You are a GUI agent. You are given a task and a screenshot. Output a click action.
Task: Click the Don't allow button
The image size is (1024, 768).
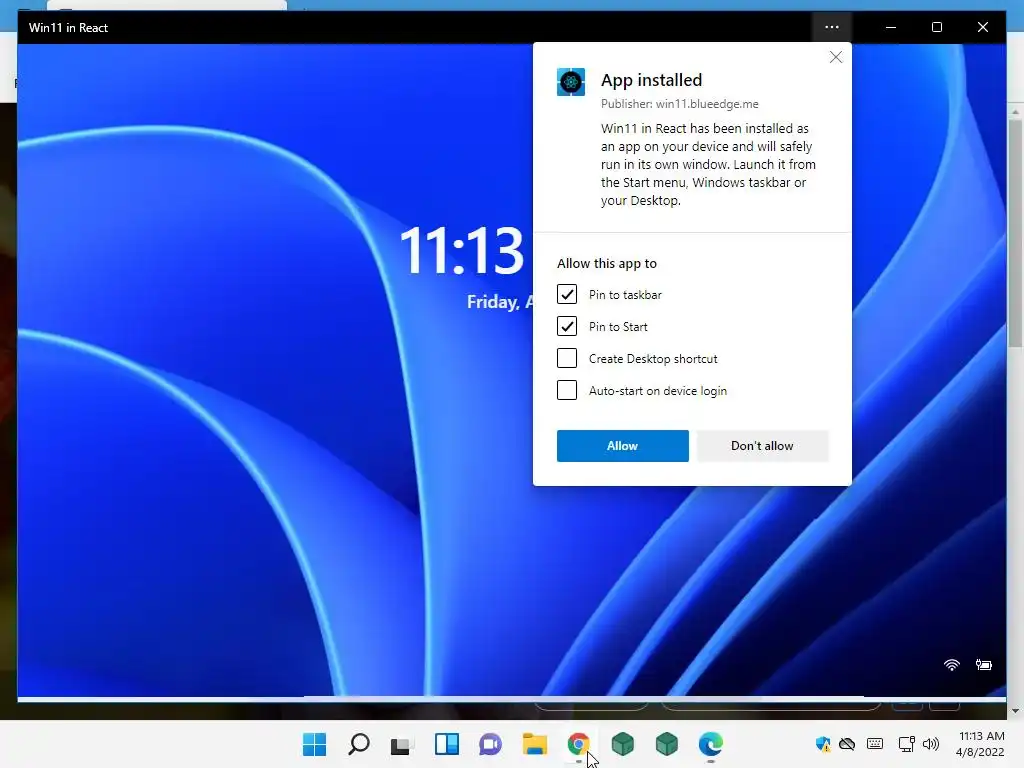(x=762, y=446)
